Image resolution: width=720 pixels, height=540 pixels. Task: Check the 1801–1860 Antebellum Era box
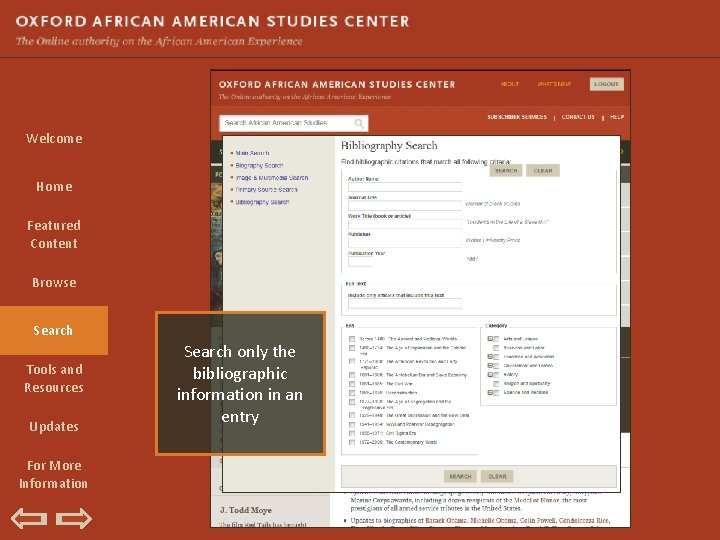(352, 375)
